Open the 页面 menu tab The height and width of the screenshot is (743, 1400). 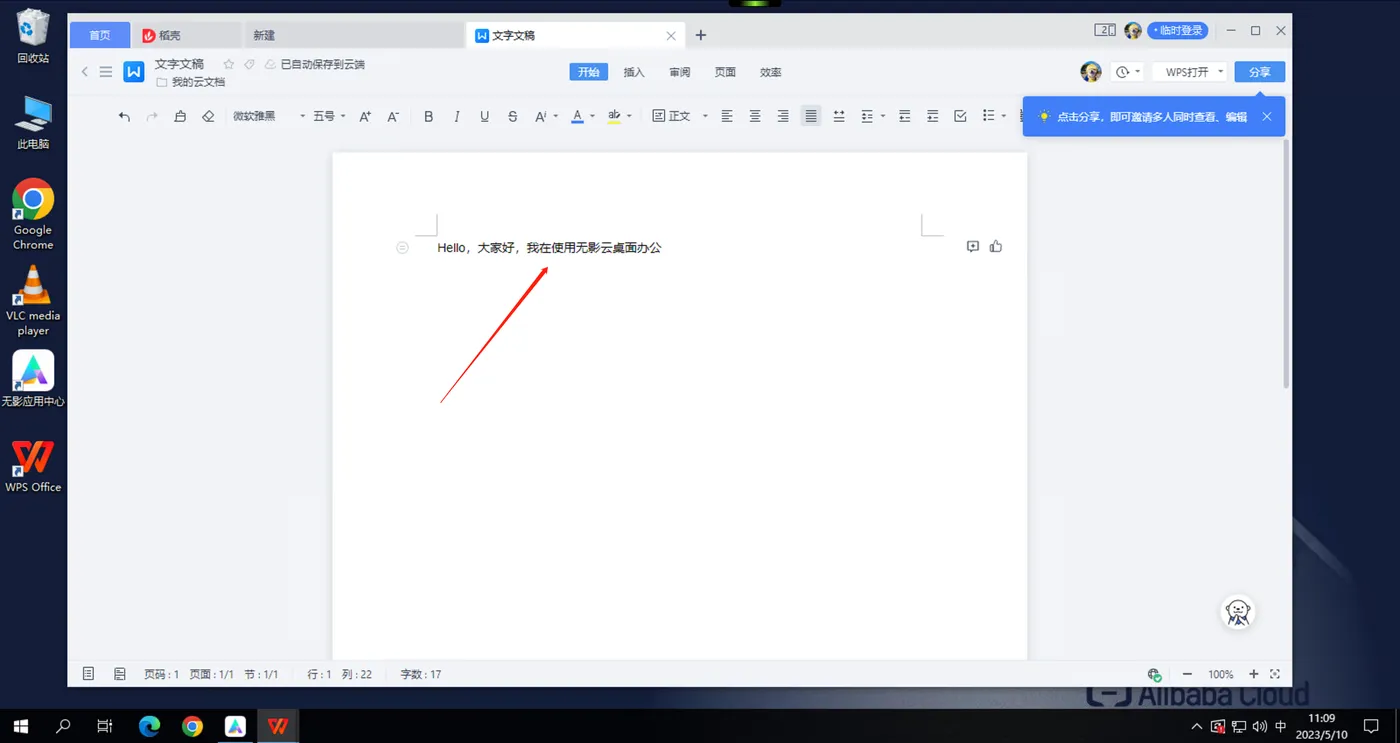(725, 72)
